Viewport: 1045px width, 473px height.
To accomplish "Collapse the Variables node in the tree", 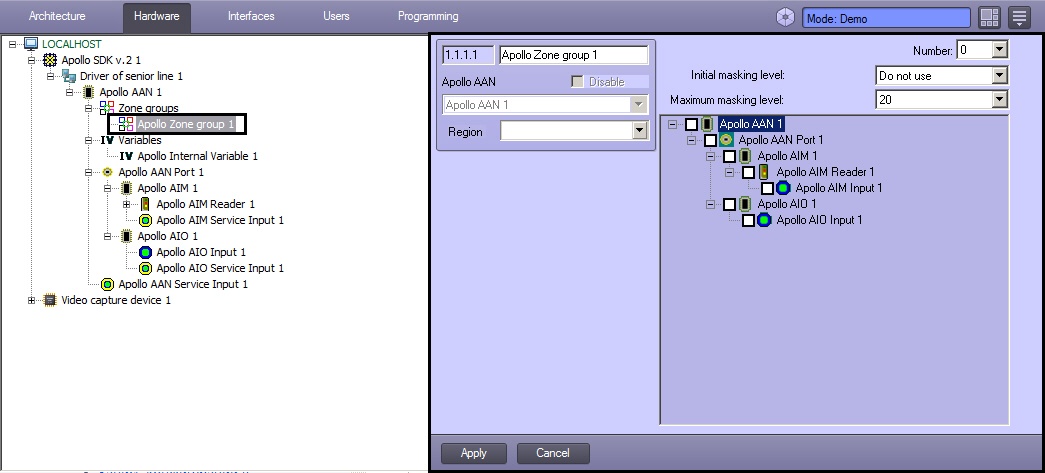I will (x=89, y=140).
